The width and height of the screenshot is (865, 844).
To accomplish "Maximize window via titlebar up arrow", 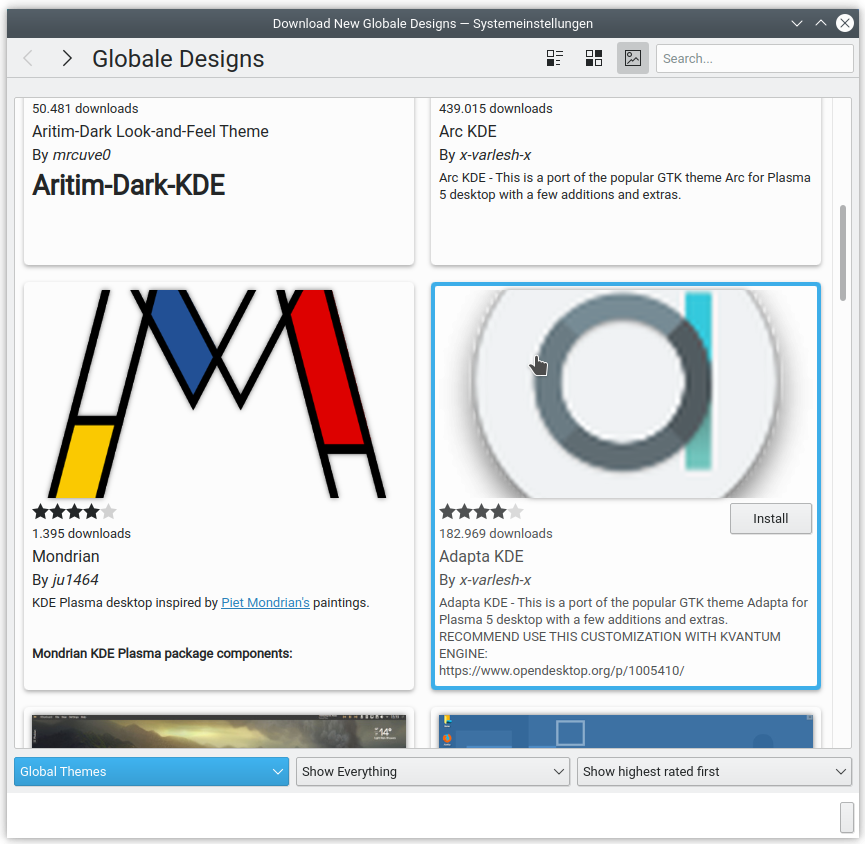I will (x=821, y=23).
